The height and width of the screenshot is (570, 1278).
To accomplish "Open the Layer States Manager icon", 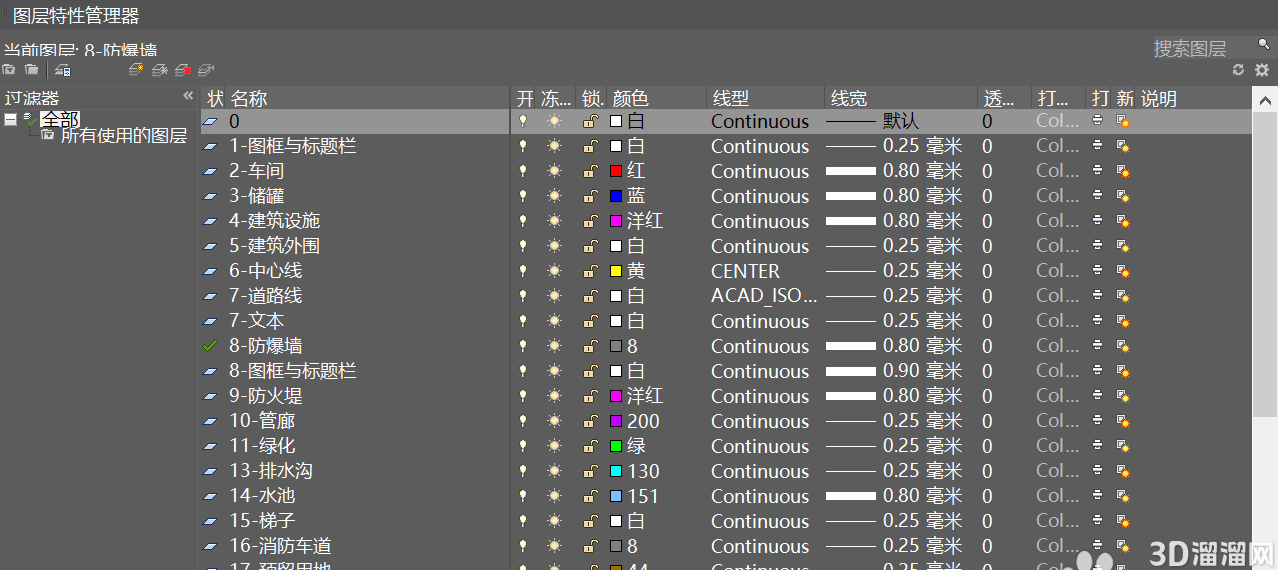I will (x=63, y=70).
